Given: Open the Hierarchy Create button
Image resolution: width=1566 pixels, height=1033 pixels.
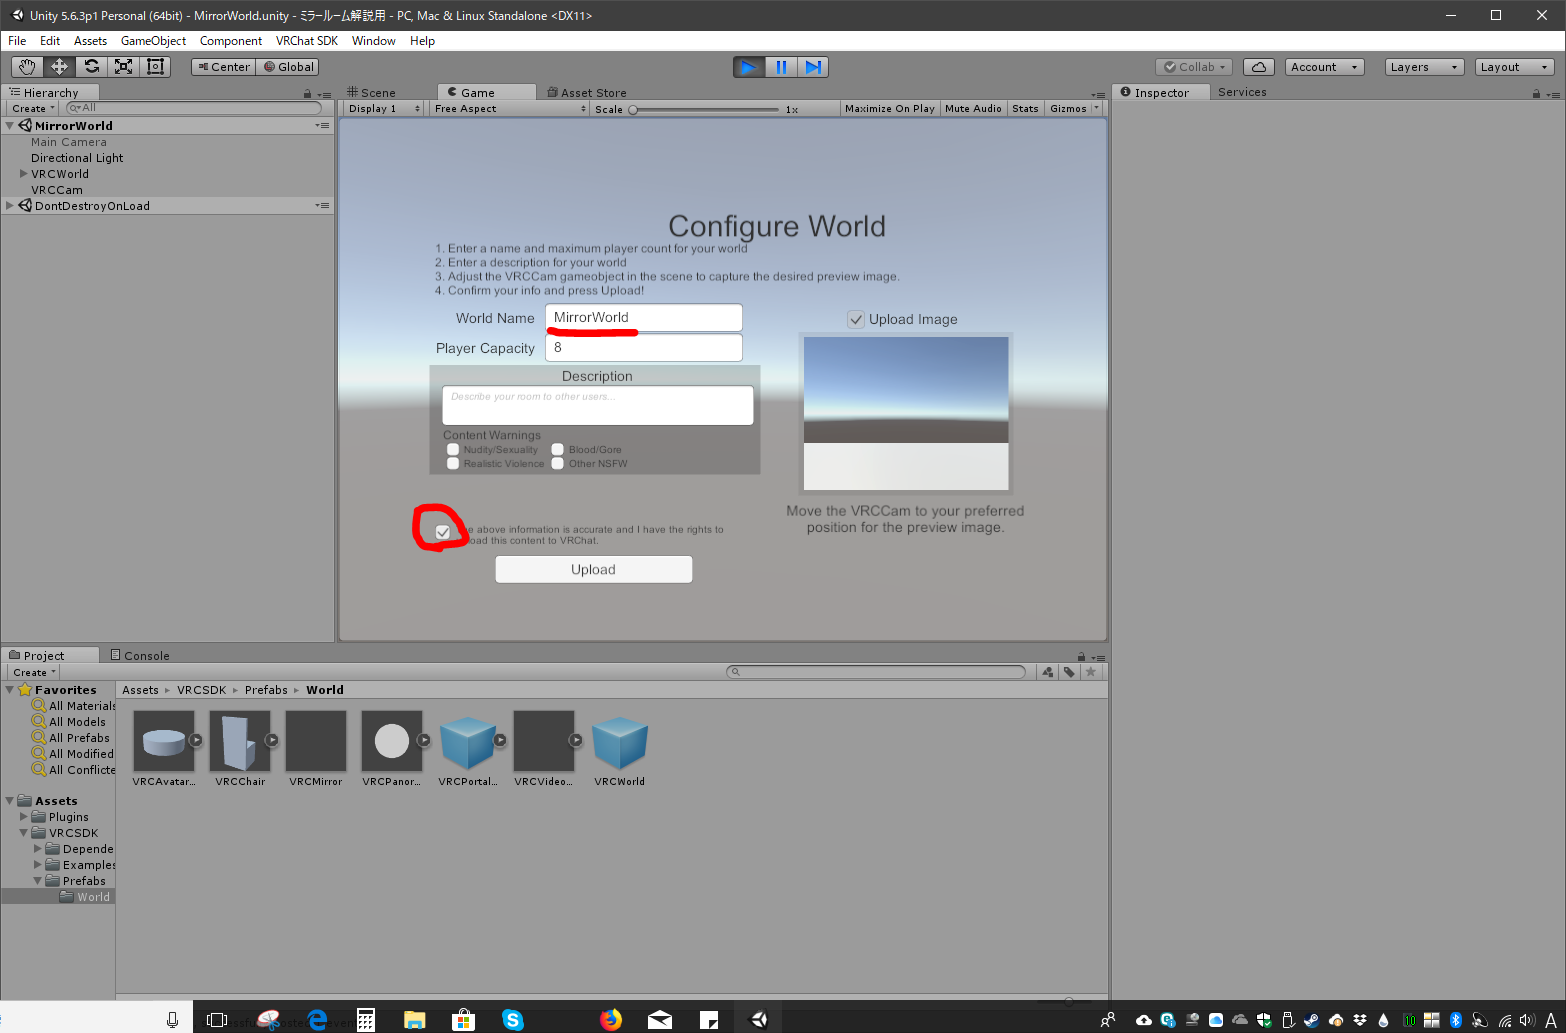Looking at the screenshot, I should pos(33,108).
